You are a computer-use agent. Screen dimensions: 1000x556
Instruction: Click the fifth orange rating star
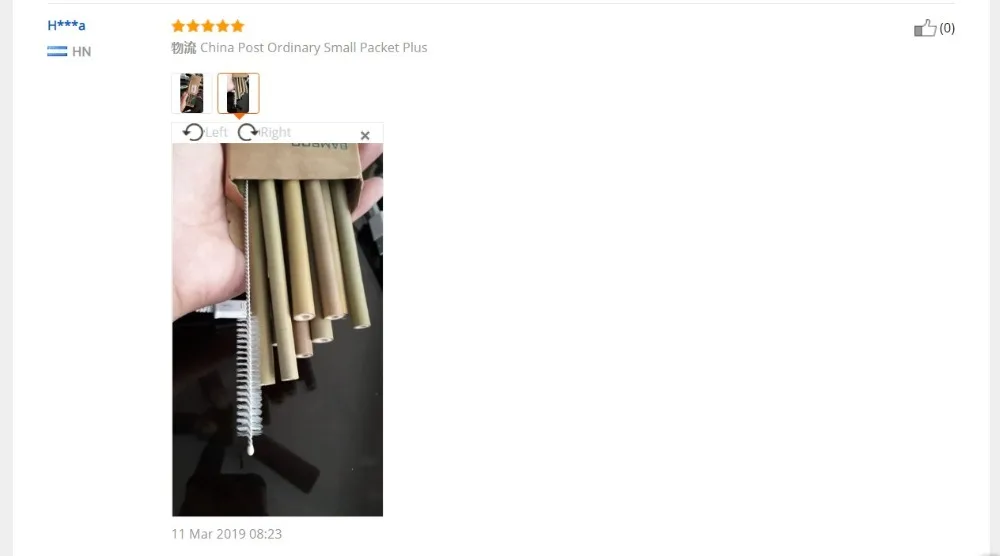(238, 26)
